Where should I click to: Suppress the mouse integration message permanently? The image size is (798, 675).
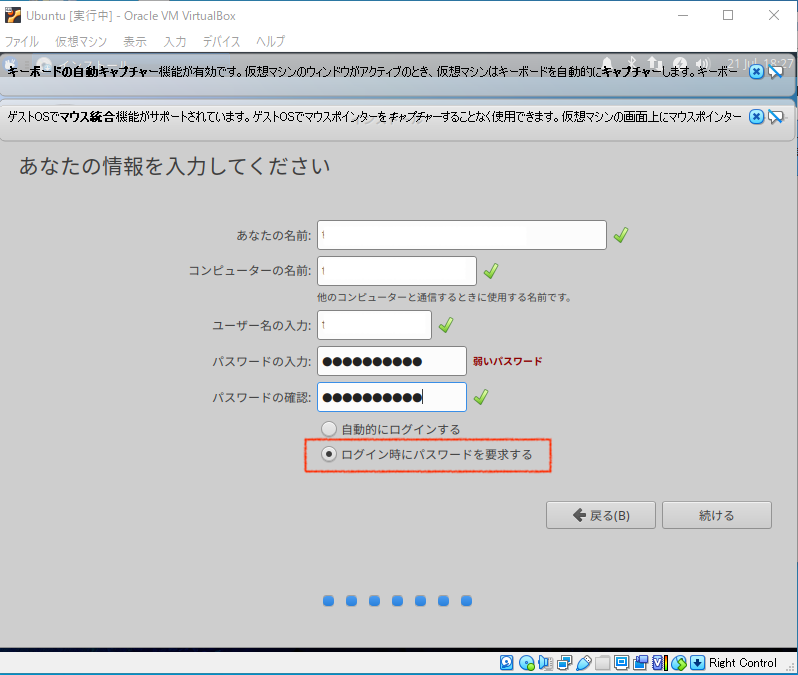tap(776, 117)
